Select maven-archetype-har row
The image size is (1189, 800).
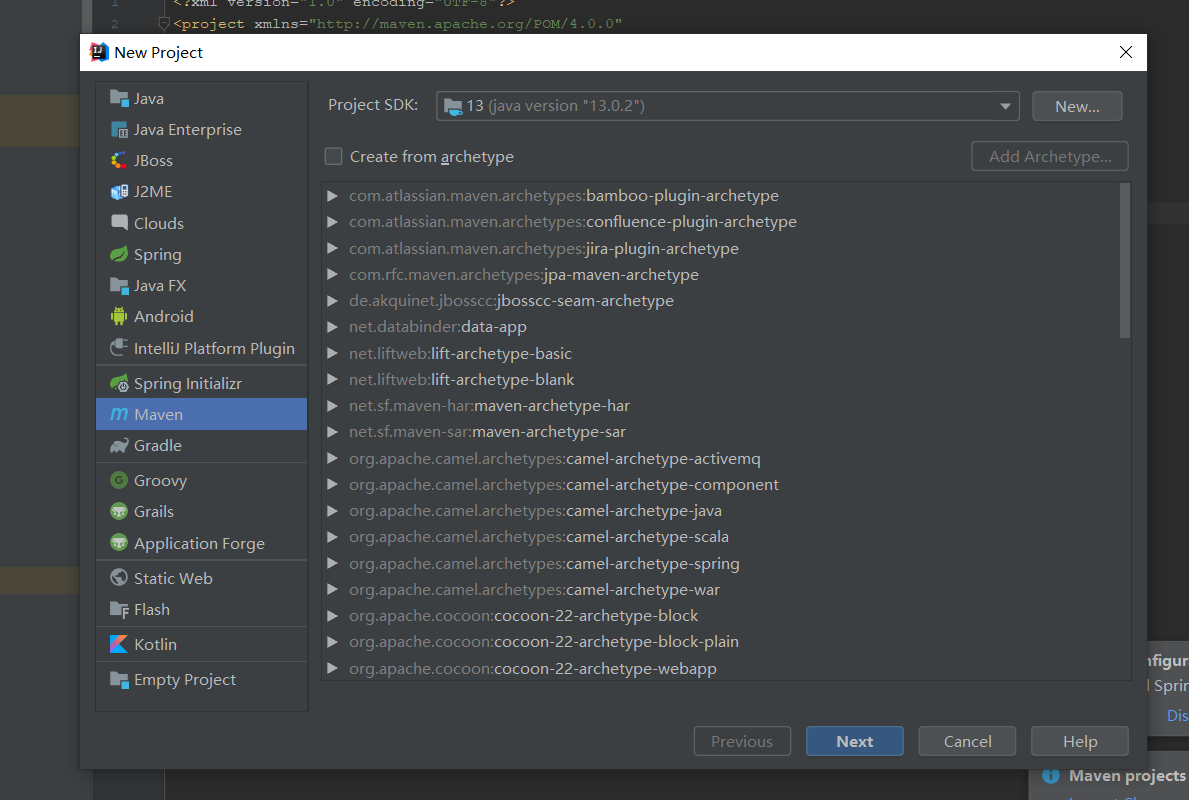coord(720,406)
